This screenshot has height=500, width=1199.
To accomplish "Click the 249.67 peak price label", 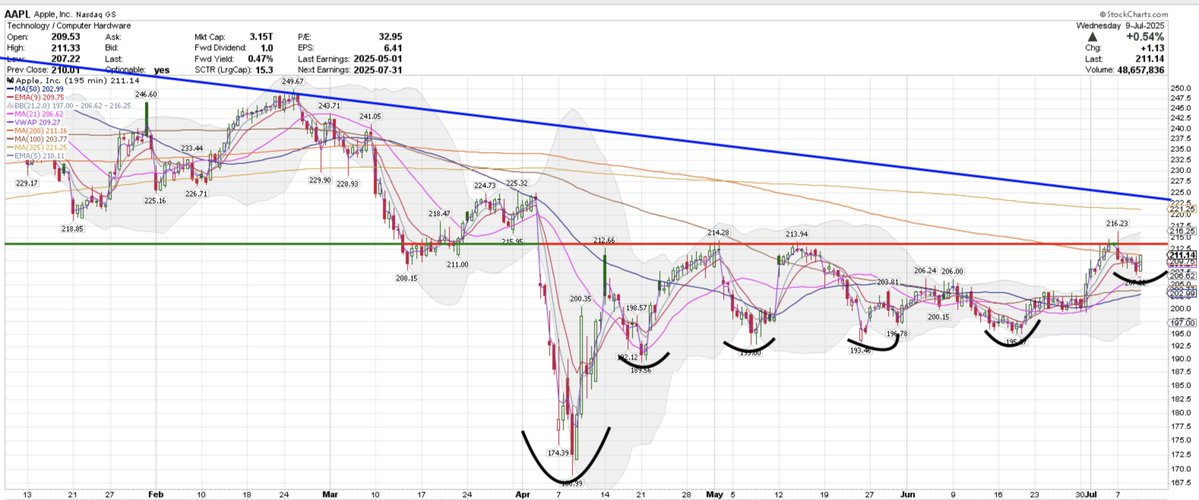I will pos(293,81).
